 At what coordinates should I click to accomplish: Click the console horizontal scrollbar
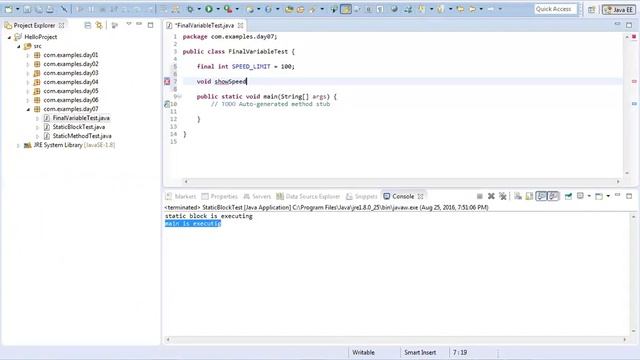pos(396,340)
